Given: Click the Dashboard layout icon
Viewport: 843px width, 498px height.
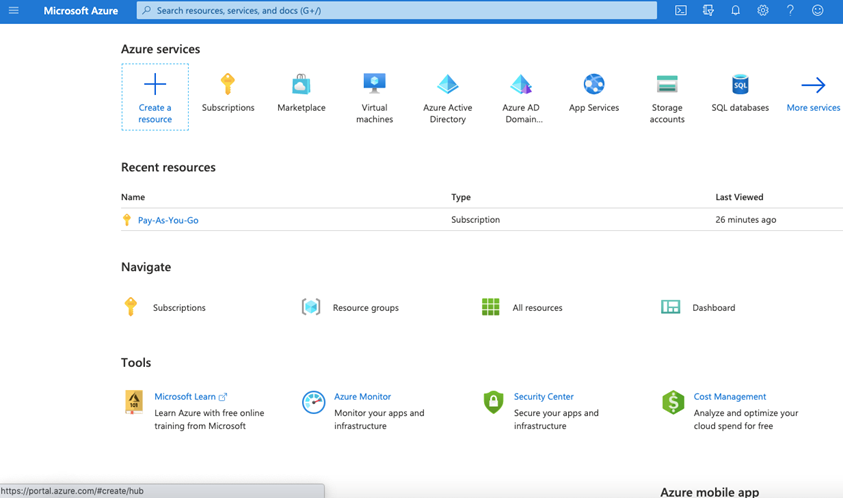Looking at the screenshot, I should (670, 307).
